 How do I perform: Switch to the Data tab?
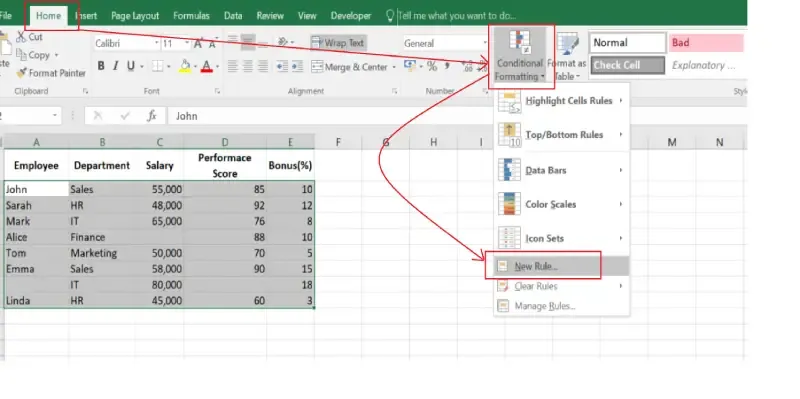(233, 16)
